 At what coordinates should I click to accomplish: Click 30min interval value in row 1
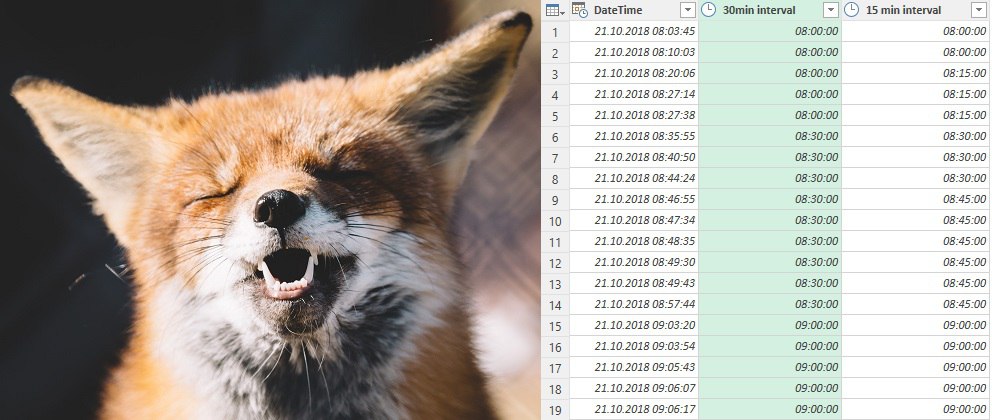pos(770,31)
